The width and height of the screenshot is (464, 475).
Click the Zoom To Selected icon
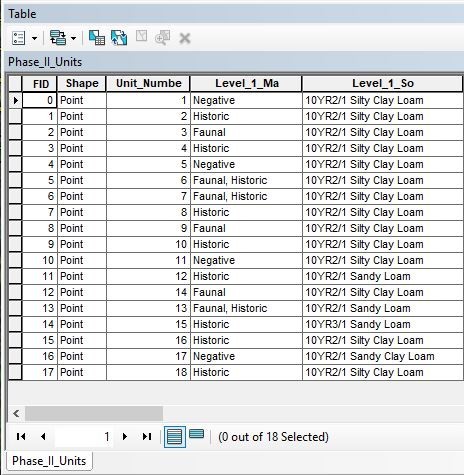[163, 37]
